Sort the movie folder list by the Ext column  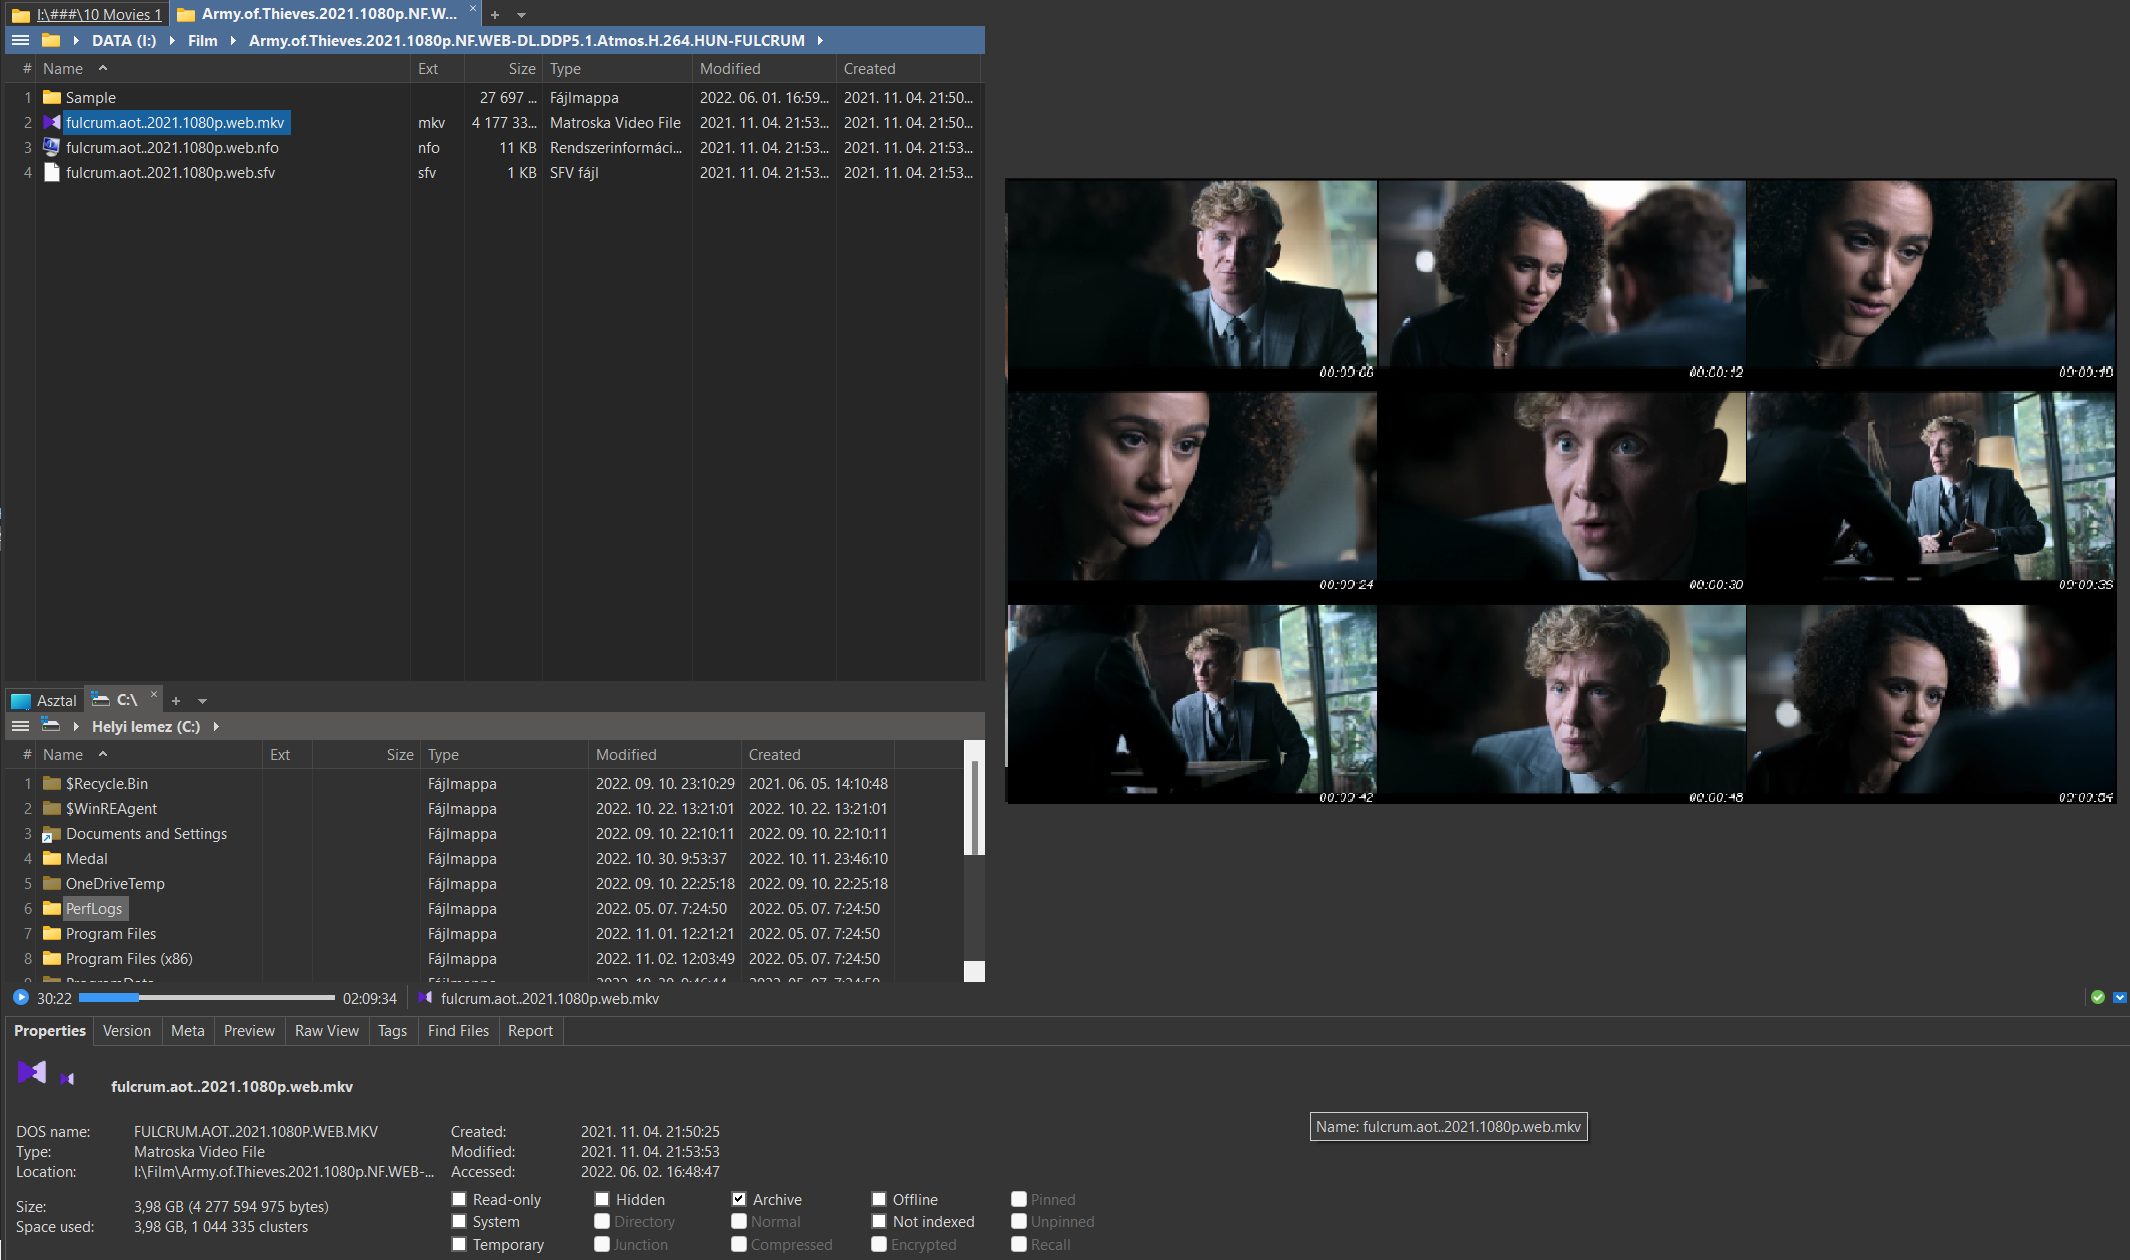pyautogui.click(x=437, y=69)
